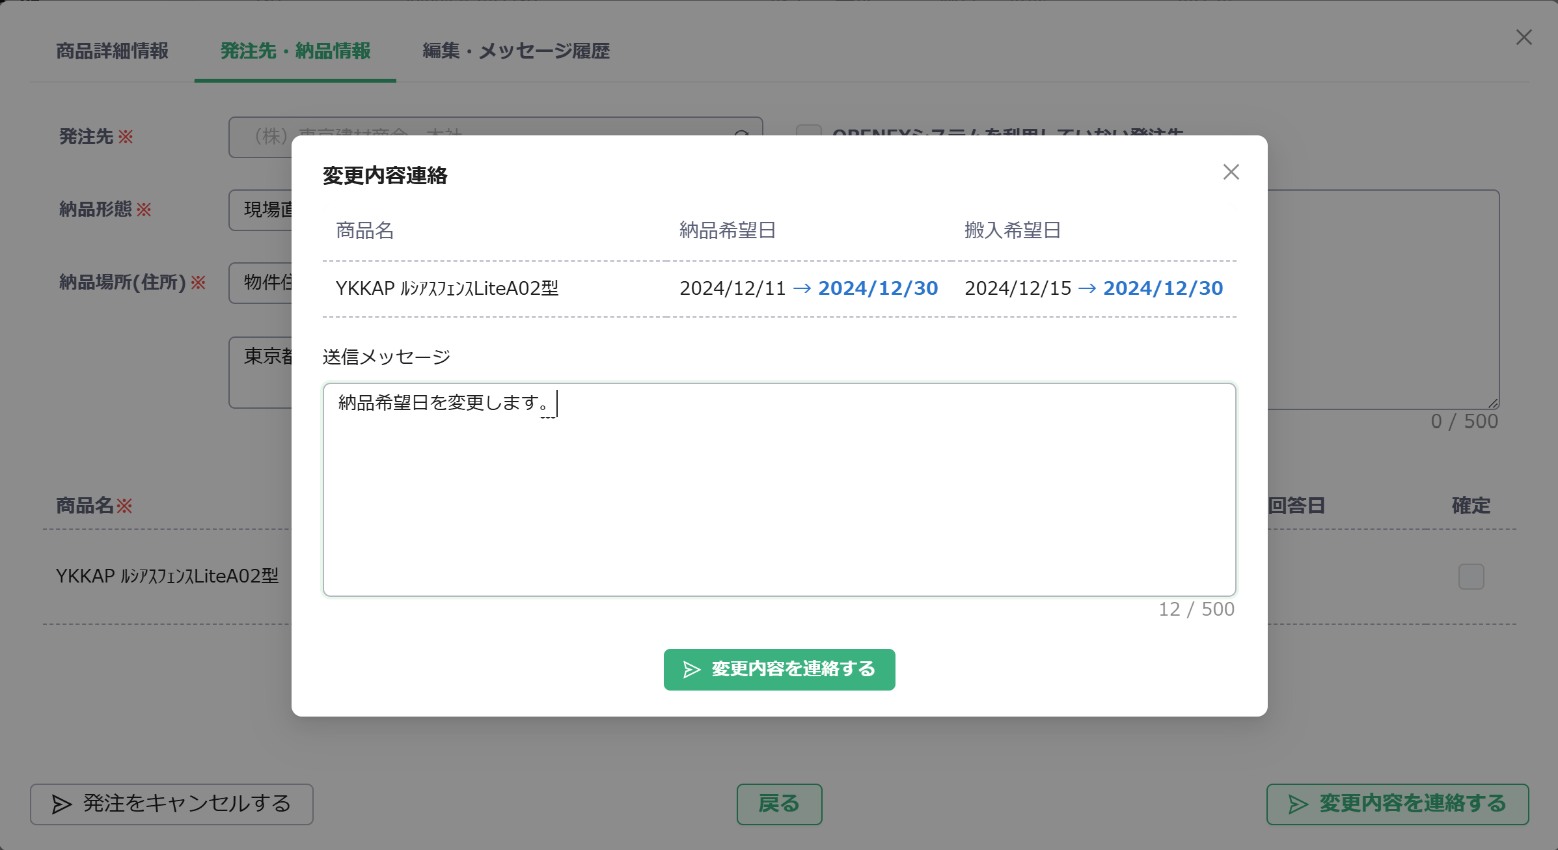Click the address text box starting 東京都
1558x850 pixels.
point(260,372)
